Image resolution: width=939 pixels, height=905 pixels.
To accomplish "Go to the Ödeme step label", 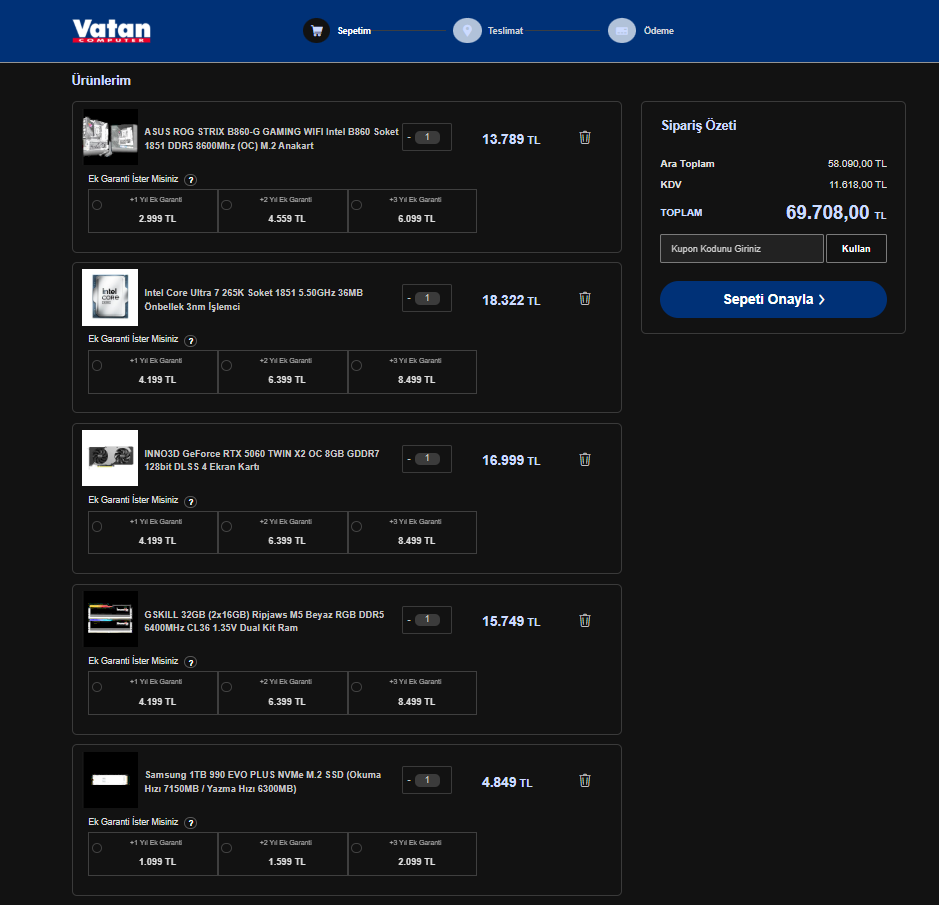I will [659, 31].
